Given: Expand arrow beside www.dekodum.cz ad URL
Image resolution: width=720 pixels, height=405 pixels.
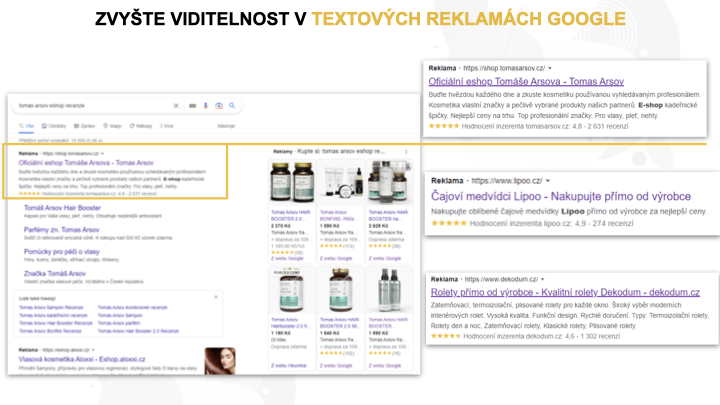Looking at the screenshot, I should point(543,279).
